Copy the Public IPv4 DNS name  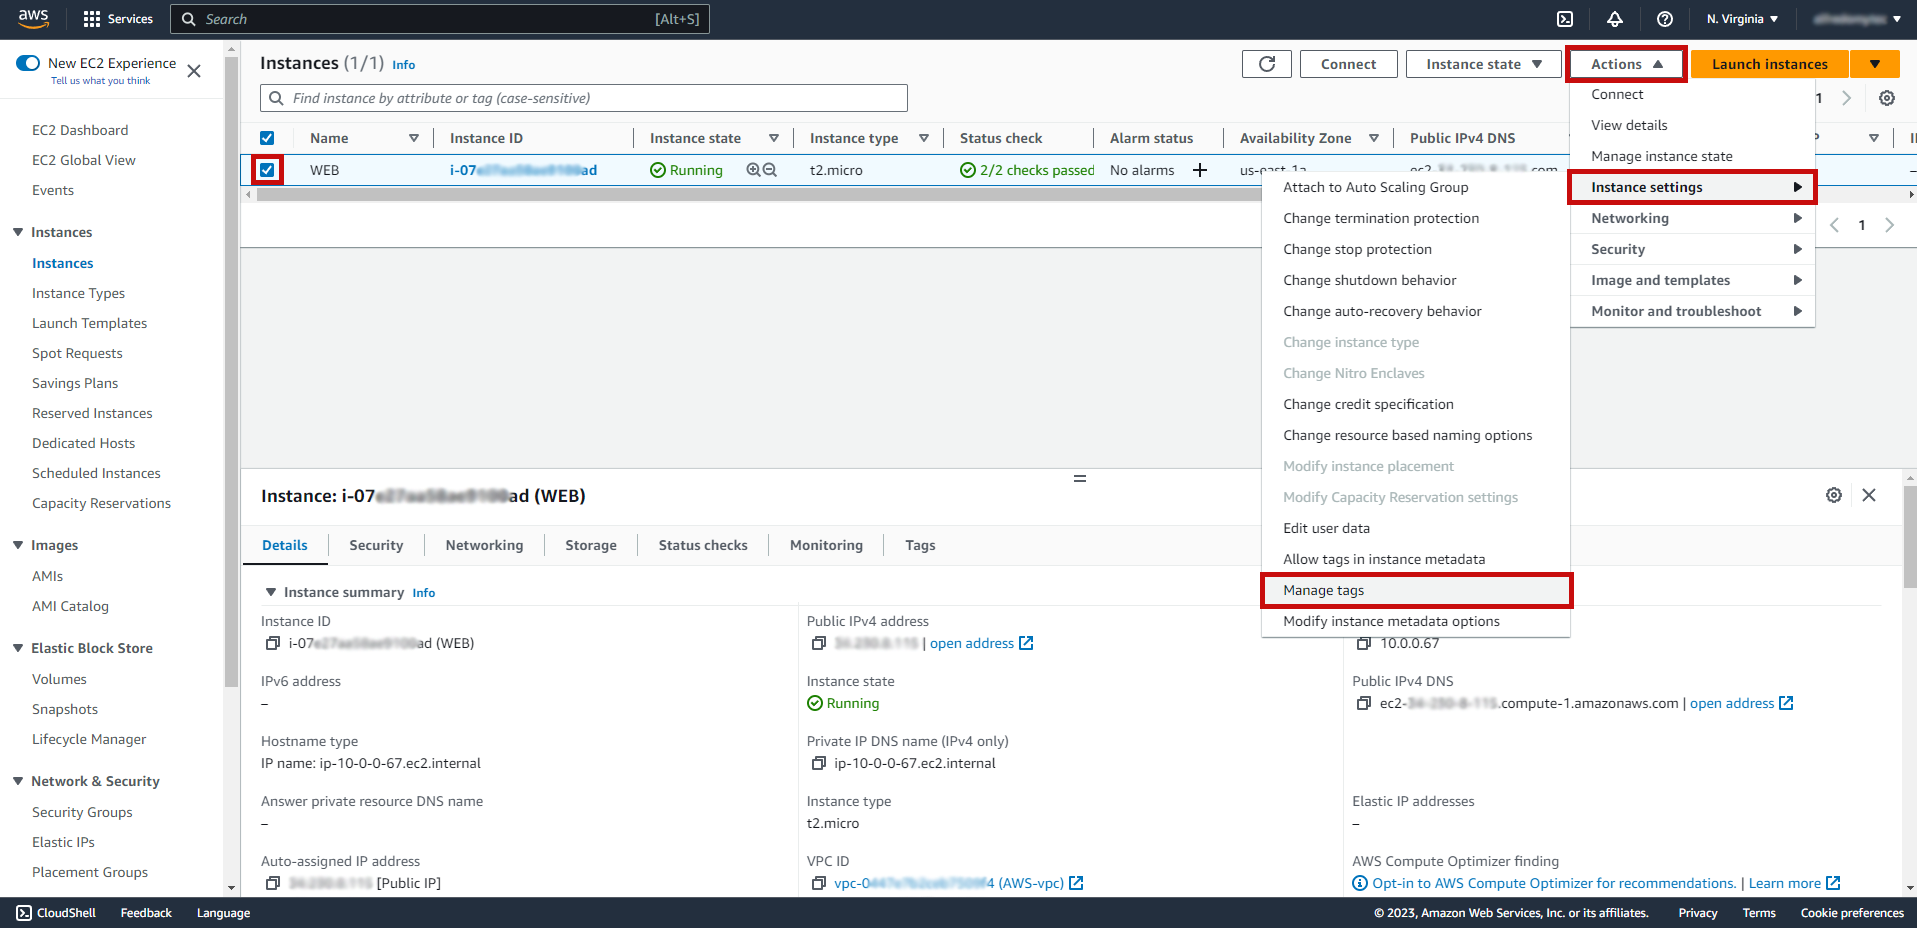[1364, 703]
